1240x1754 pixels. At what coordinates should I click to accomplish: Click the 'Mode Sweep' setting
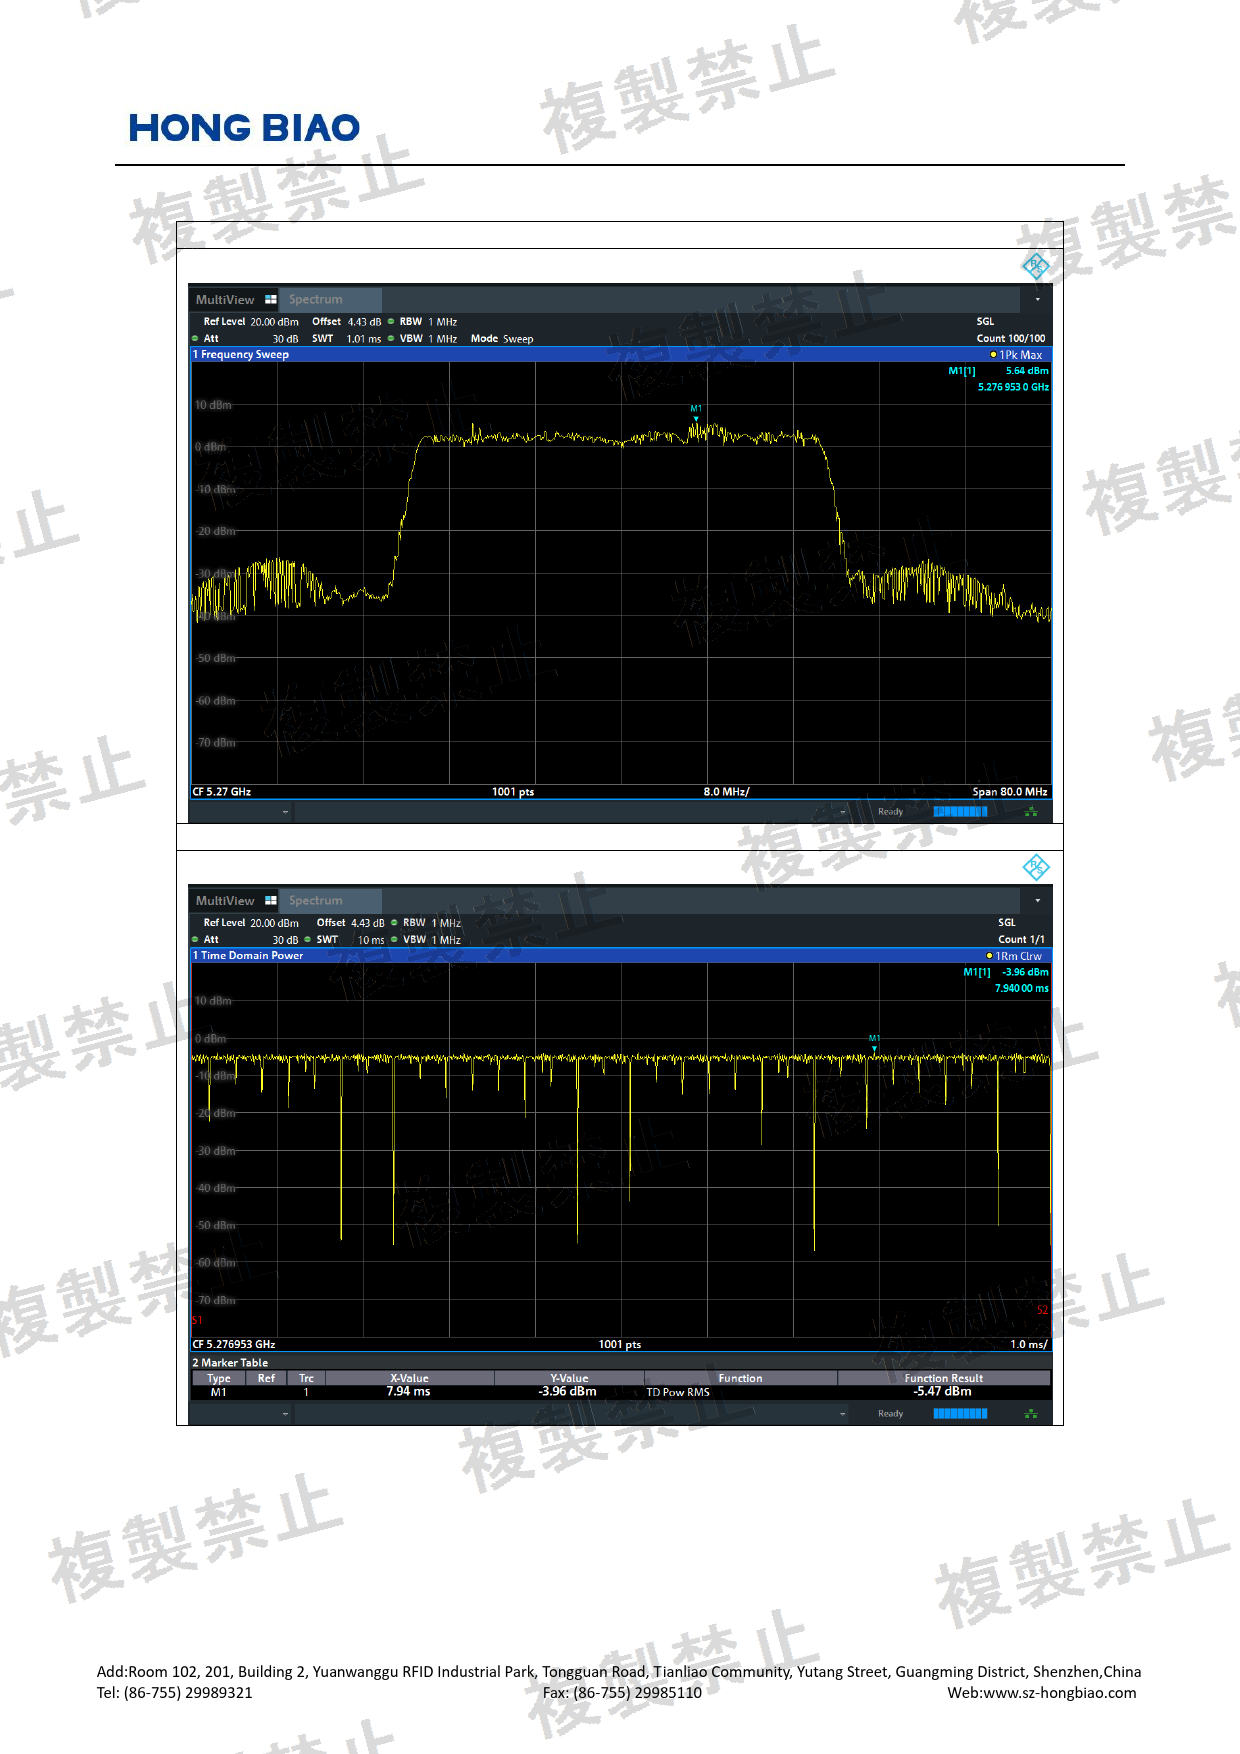click(502, 339)
